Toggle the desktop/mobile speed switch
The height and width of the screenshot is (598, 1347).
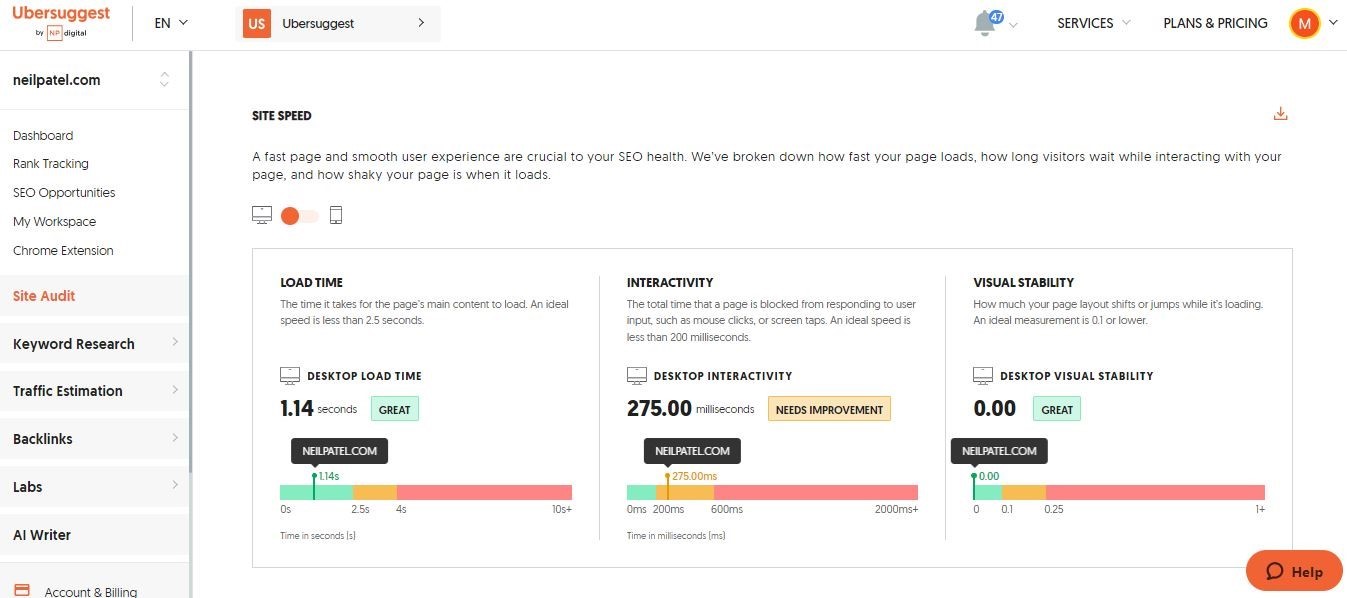tap(299, 216)
